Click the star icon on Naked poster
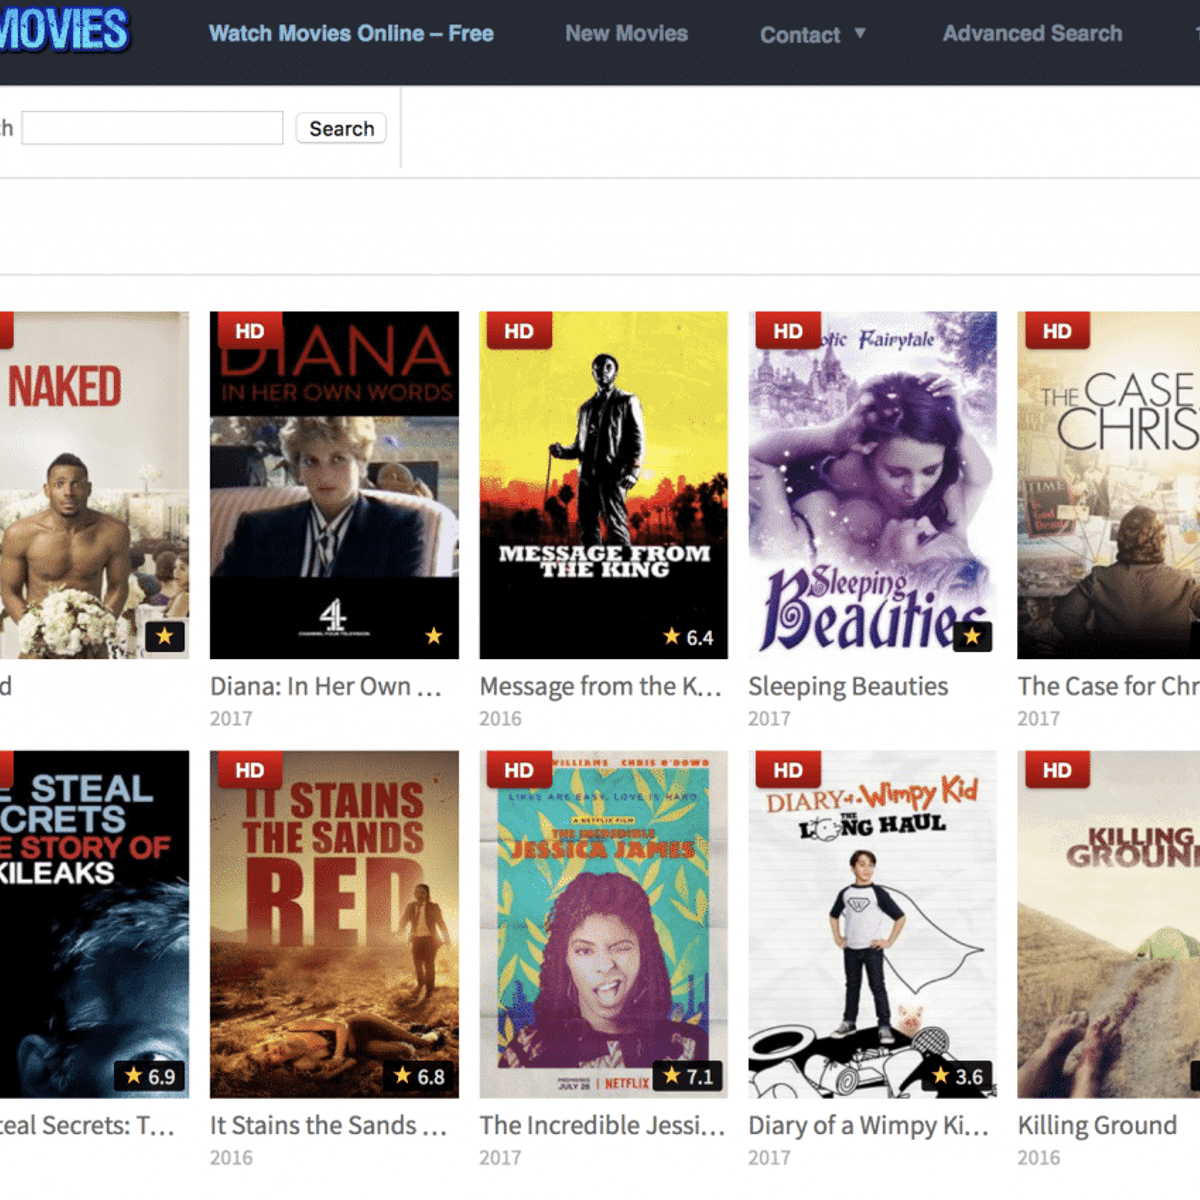 coord(164,636)
